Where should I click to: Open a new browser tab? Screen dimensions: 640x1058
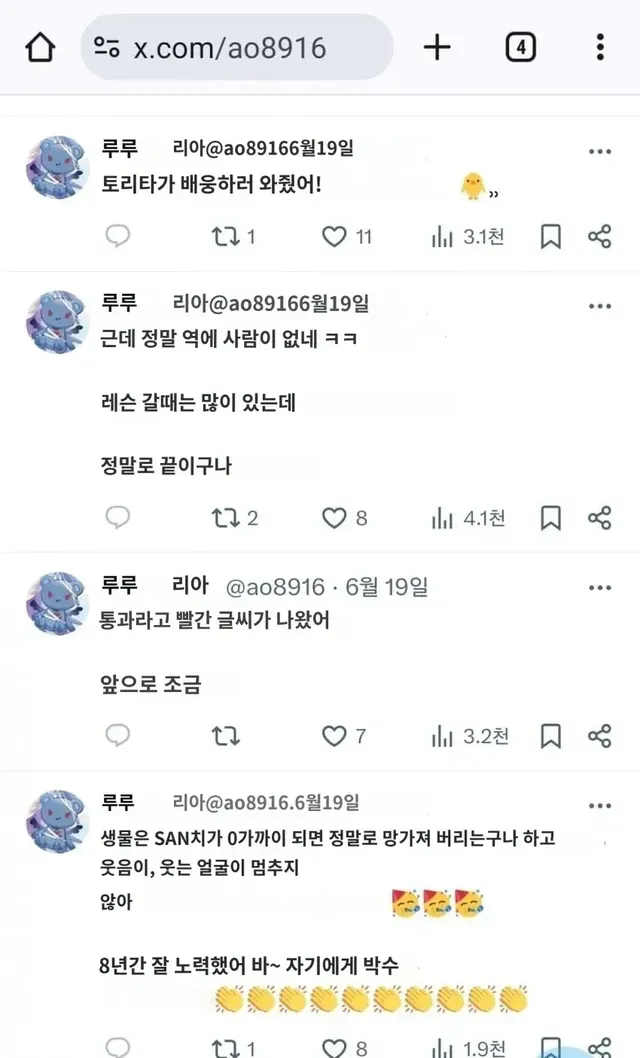coord(437,48)
